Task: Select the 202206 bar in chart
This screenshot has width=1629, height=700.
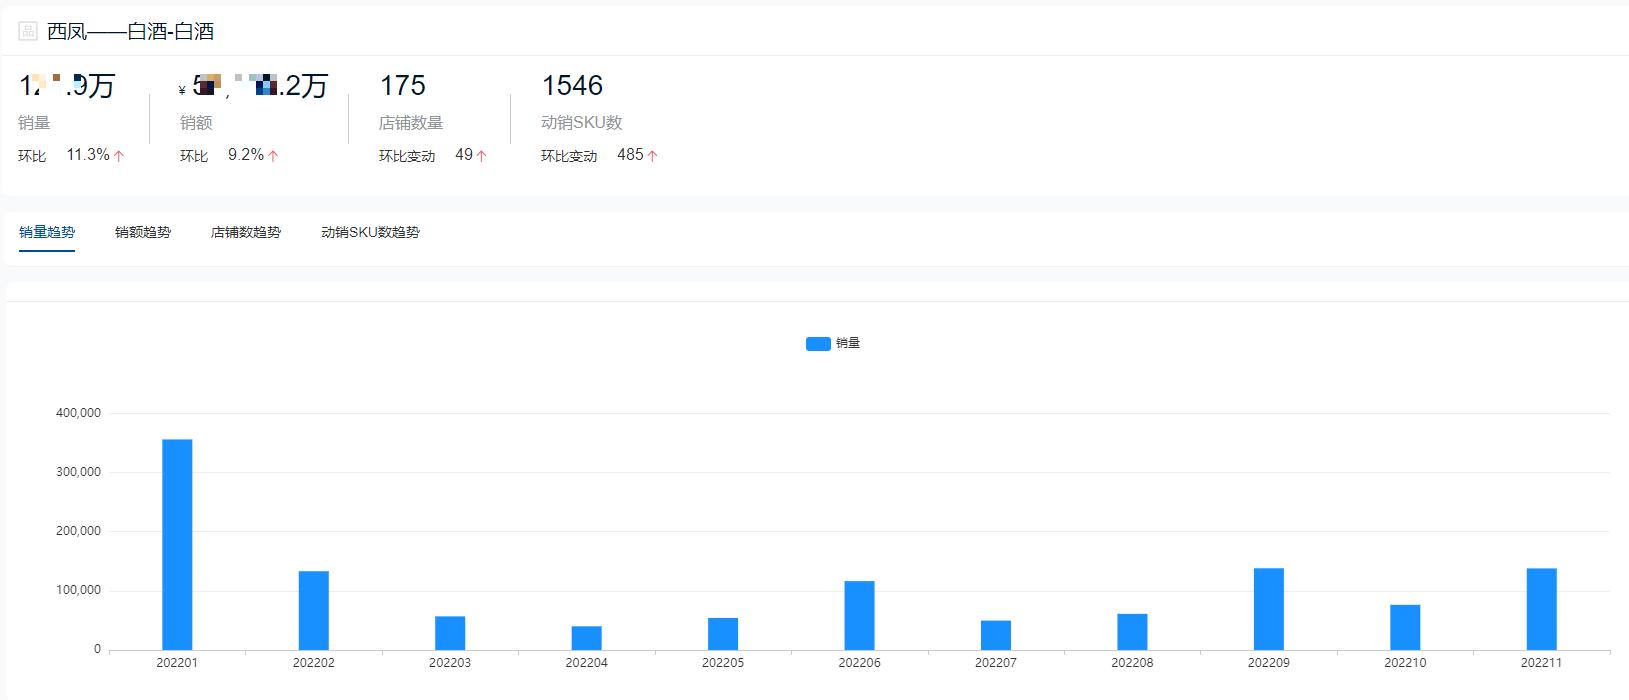Action: [x=859, y=615]
